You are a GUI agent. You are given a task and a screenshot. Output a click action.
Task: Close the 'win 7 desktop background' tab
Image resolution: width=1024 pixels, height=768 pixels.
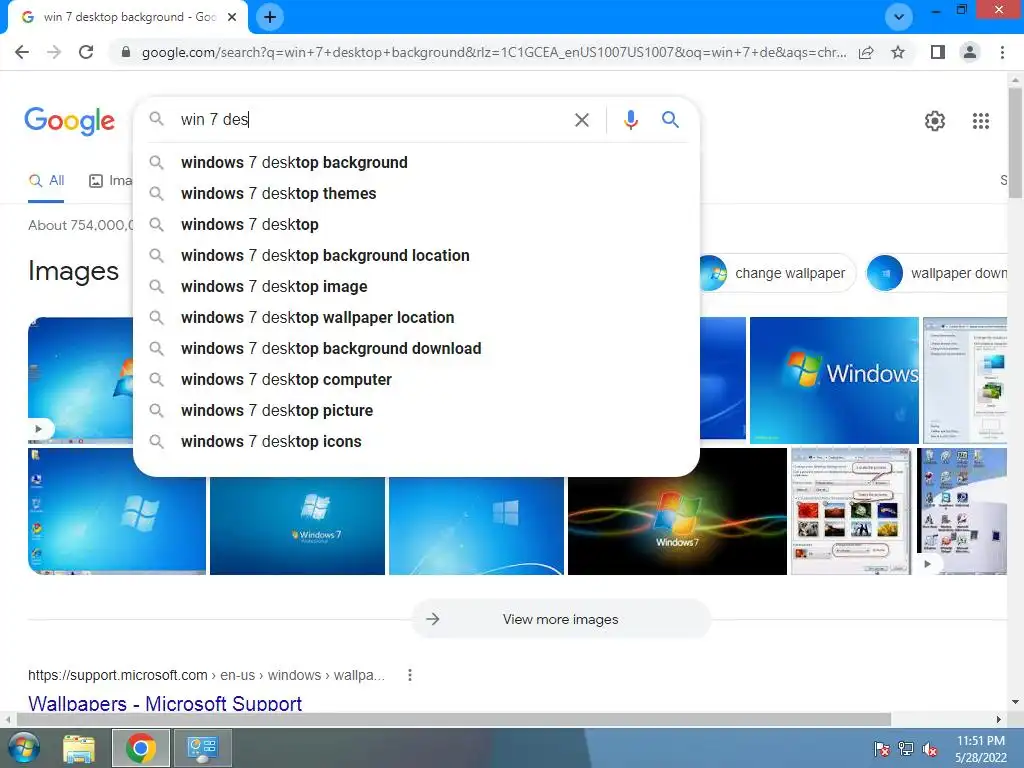(x=232, y=17)
